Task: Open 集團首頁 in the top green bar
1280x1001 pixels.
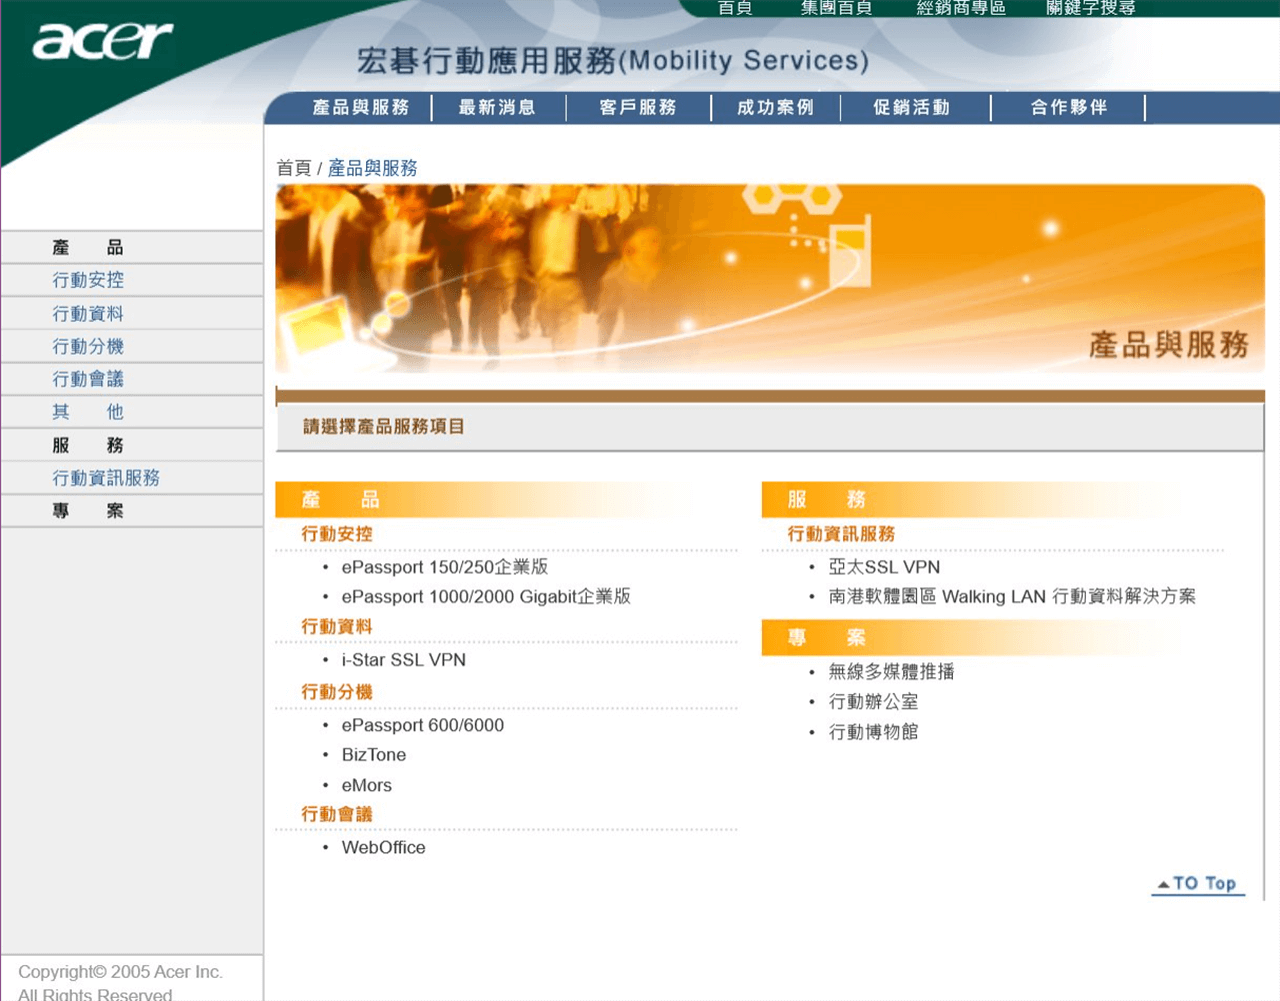Action: click(836, 8)
